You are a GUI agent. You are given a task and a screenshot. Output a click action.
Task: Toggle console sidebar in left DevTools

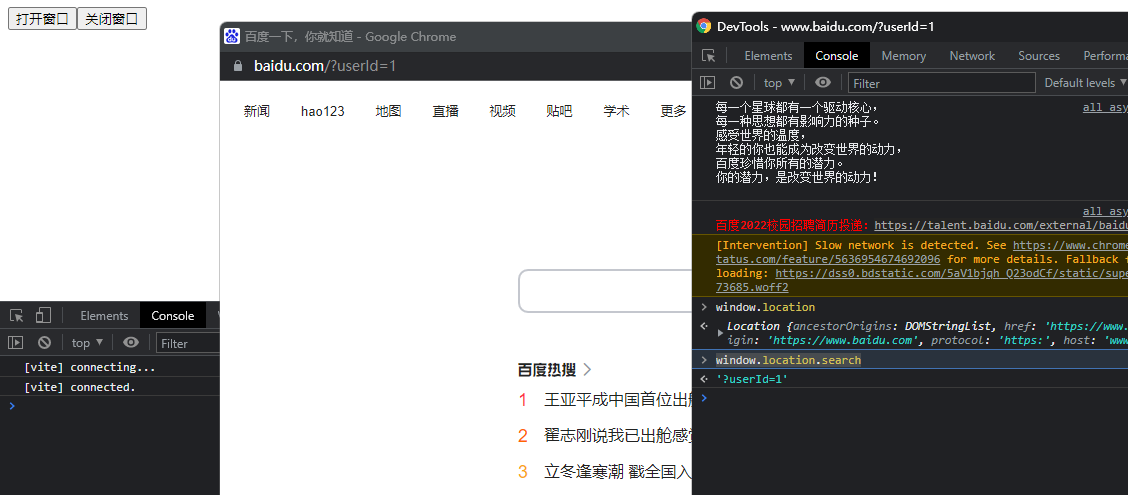coord(15,343)
